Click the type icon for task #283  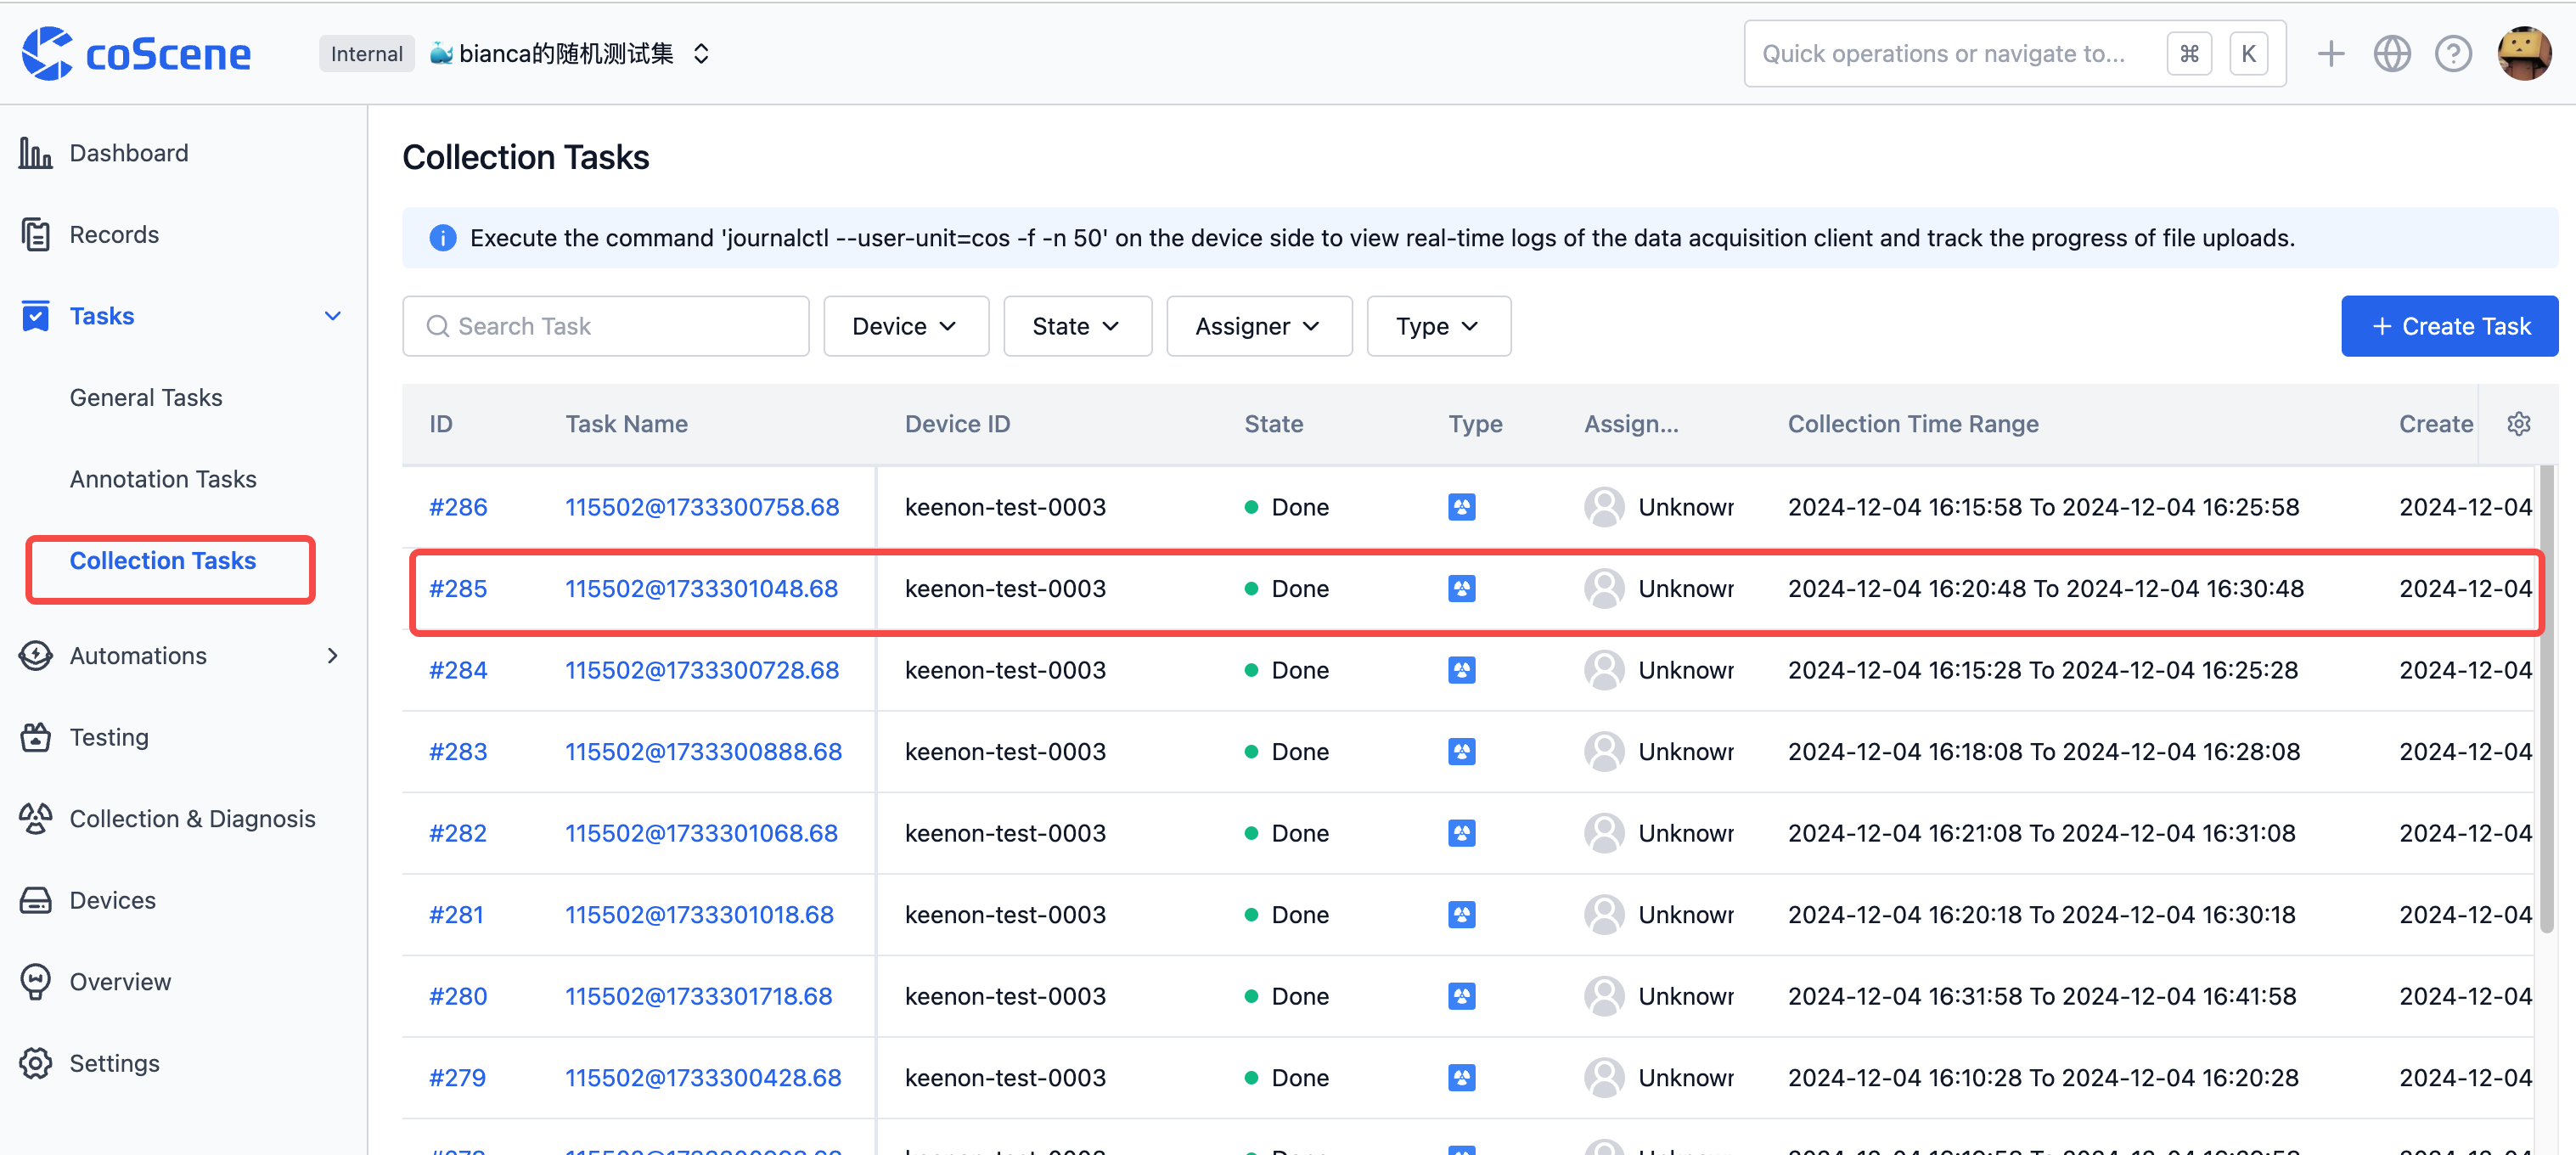1462,752
